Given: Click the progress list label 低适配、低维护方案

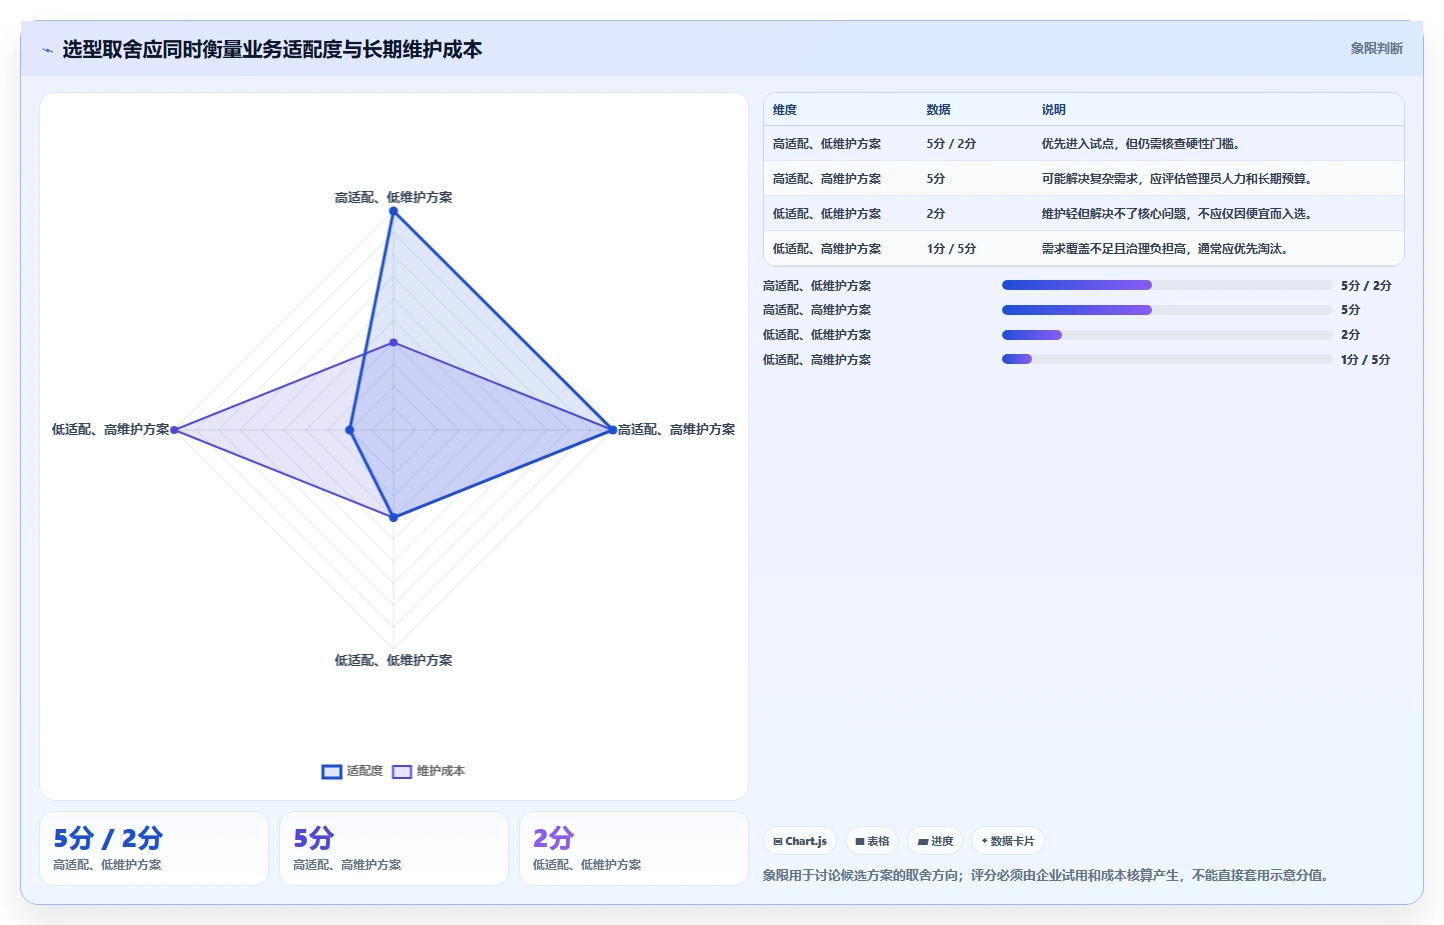Looking at the screenshot, I should pyautogui.click(x=817, y=335).
